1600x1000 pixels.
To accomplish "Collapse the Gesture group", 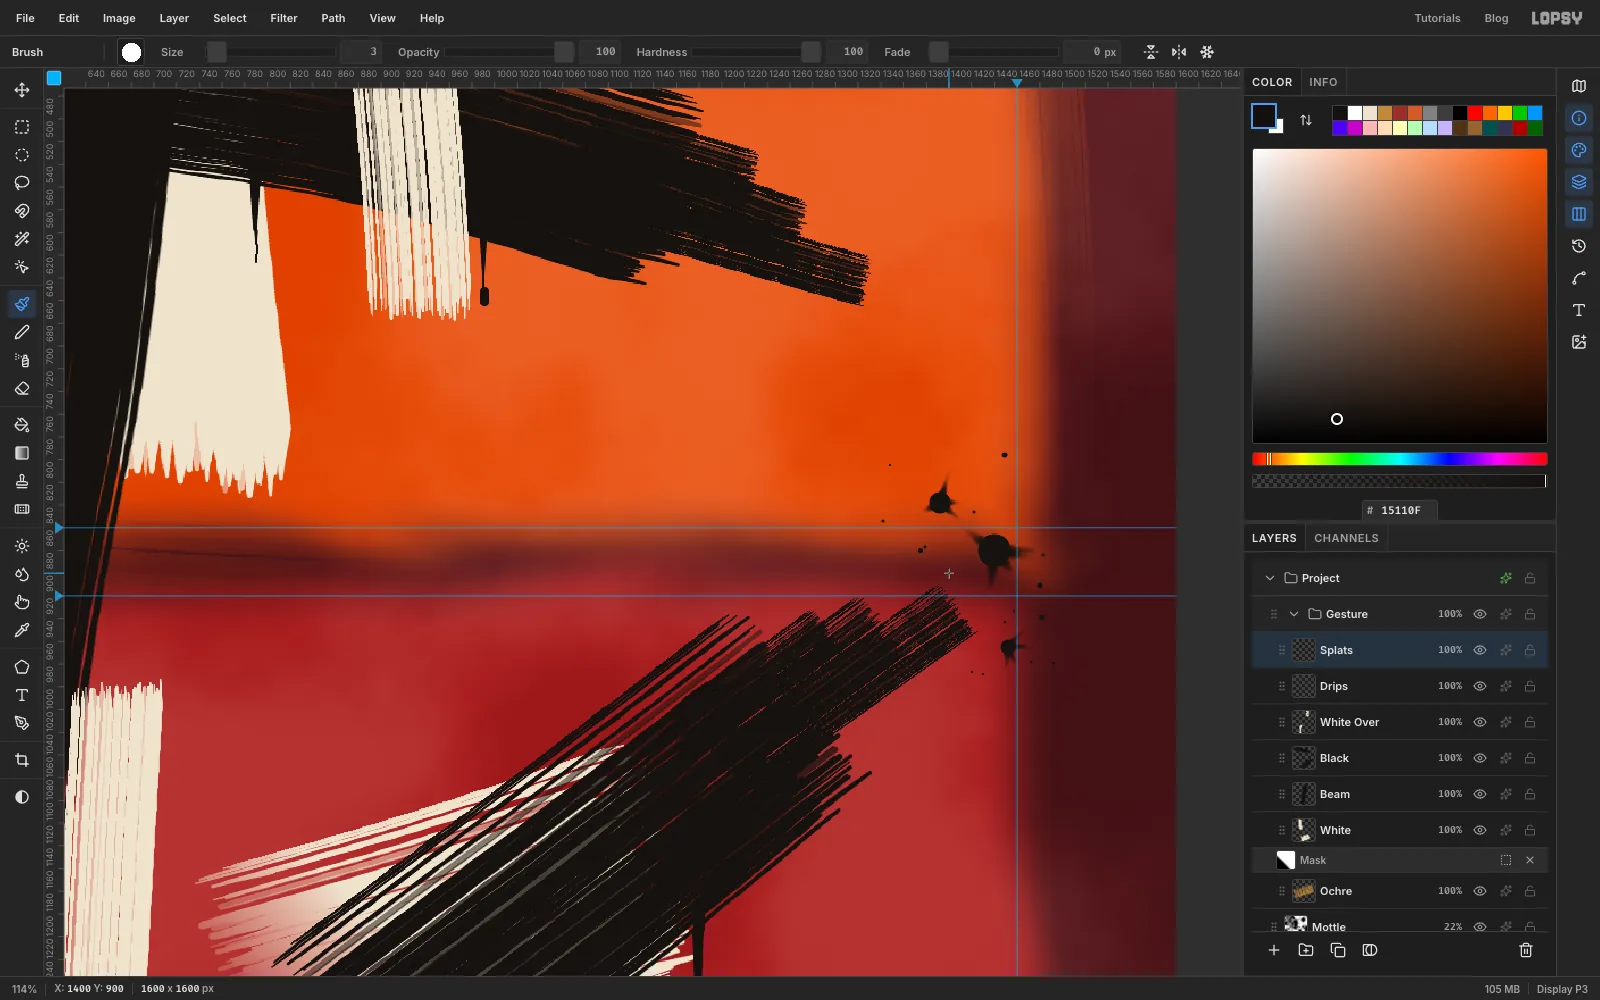I will coord(1294,614).
